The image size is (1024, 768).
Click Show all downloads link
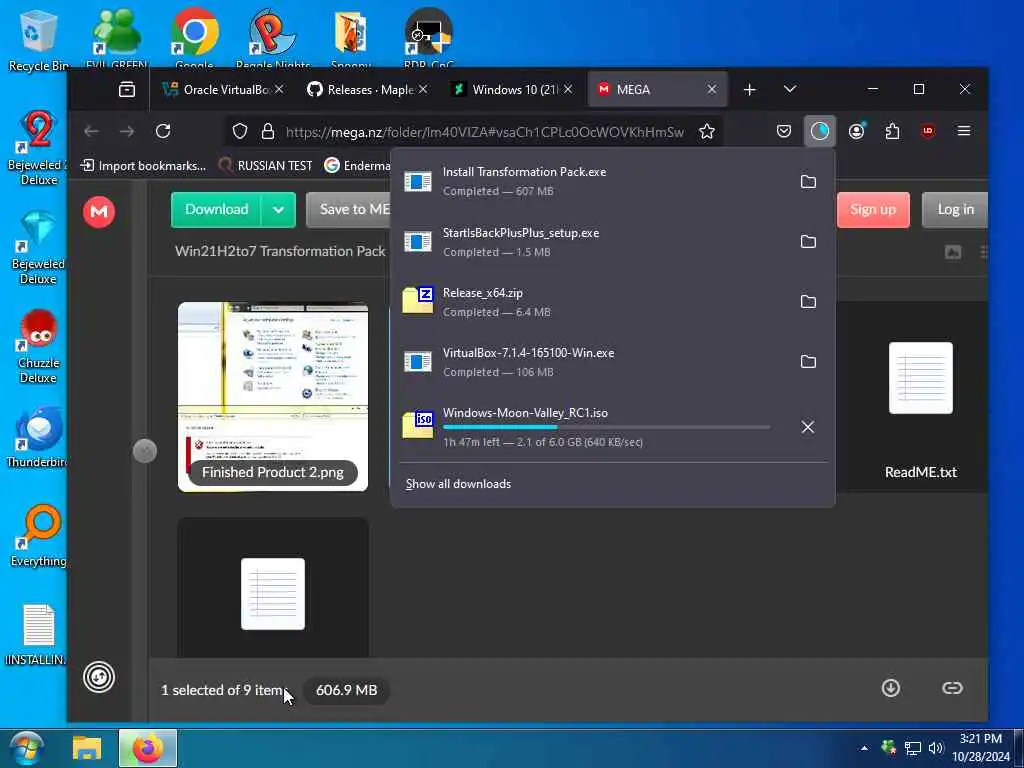click(x=458, y=484)
